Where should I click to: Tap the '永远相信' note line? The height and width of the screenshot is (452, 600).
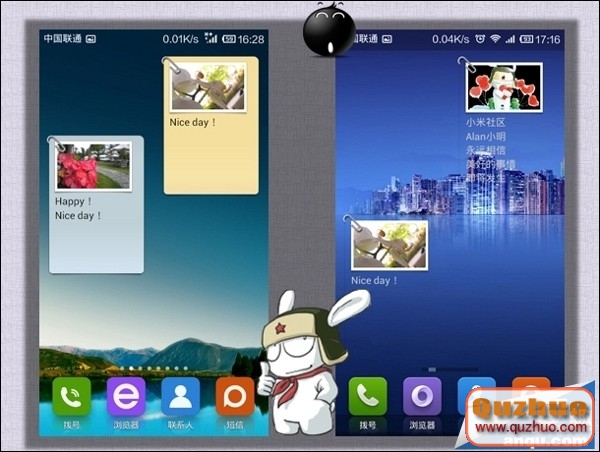[486, 150]
